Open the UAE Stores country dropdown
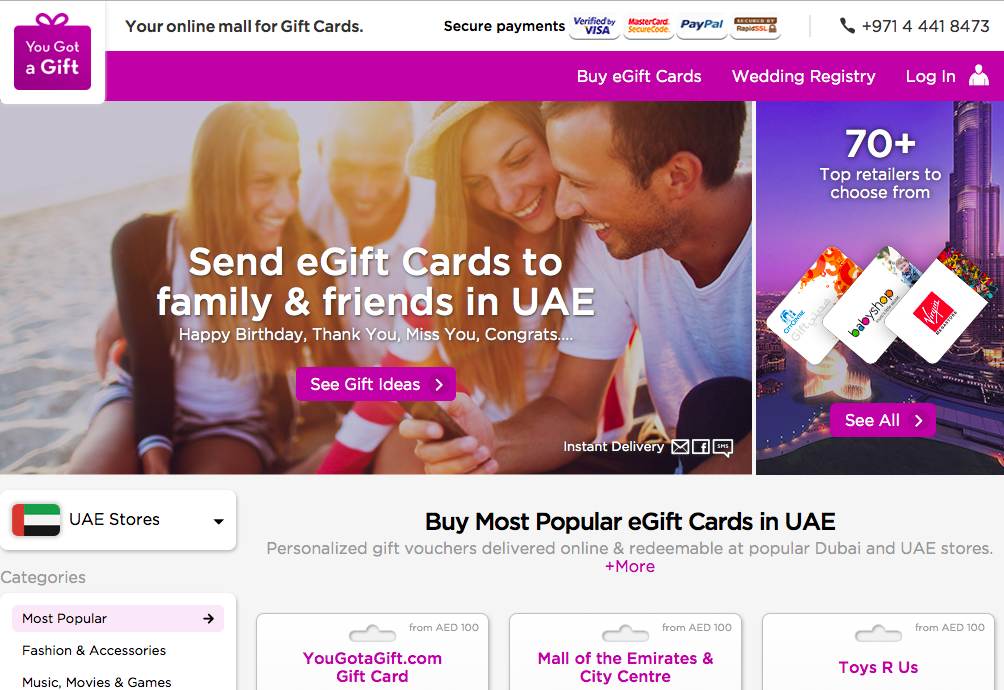Viewport: 1004px width, 690px height. tap(118, 520)
